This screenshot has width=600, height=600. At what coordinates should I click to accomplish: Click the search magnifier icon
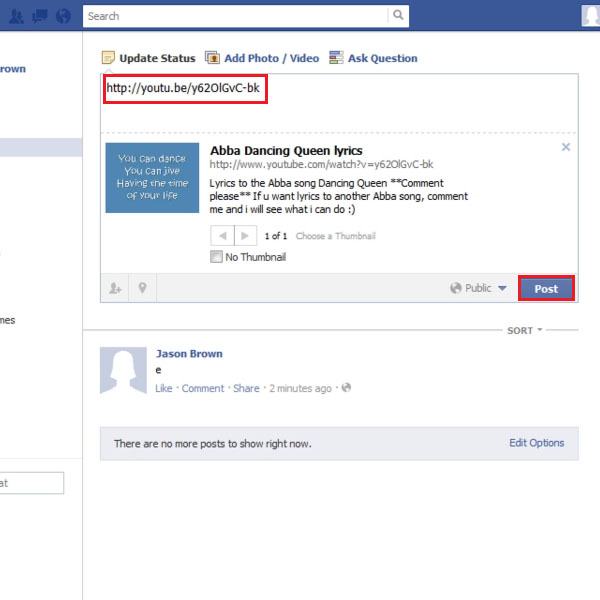pyautogui.click(x=398, y=15)
